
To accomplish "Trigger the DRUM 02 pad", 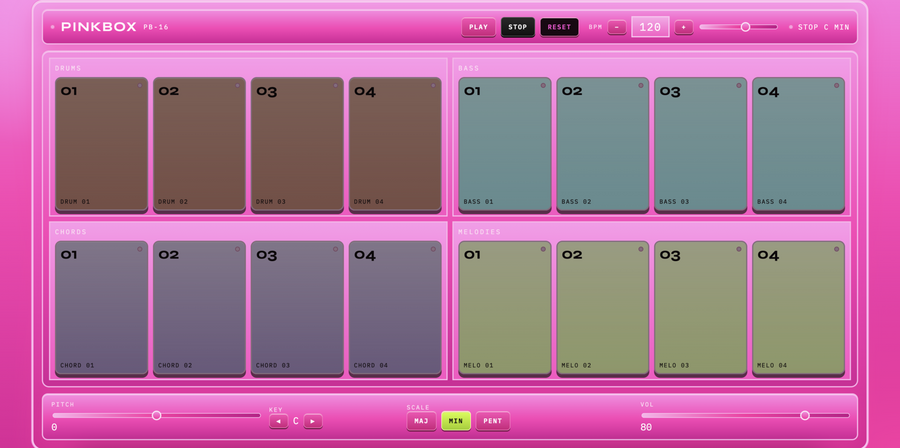I will click(199, 145).
